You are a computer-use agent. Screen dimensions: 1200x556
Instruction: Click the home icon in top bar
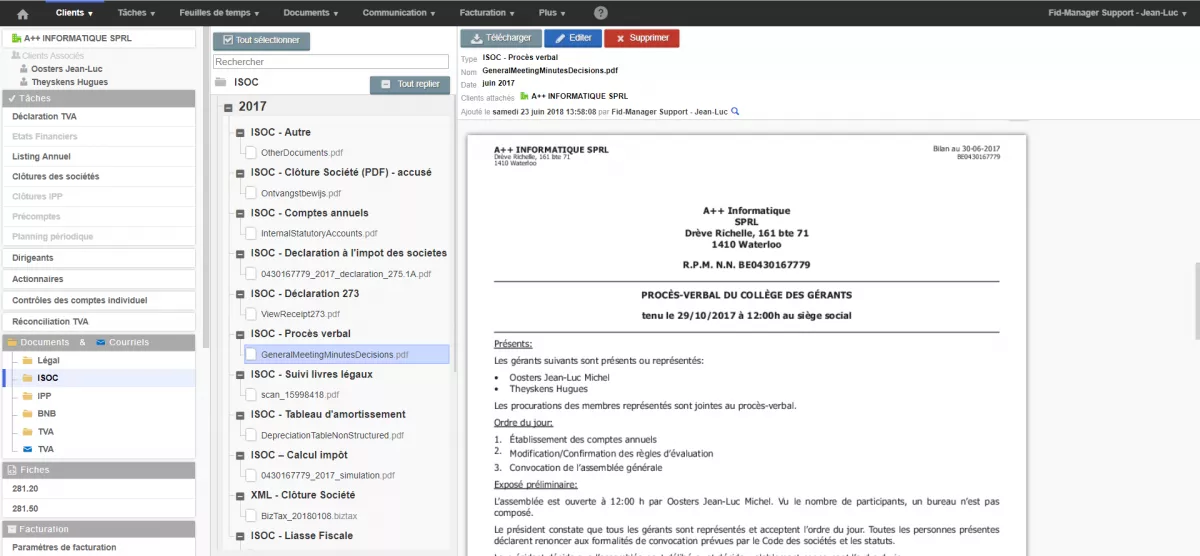23,13
